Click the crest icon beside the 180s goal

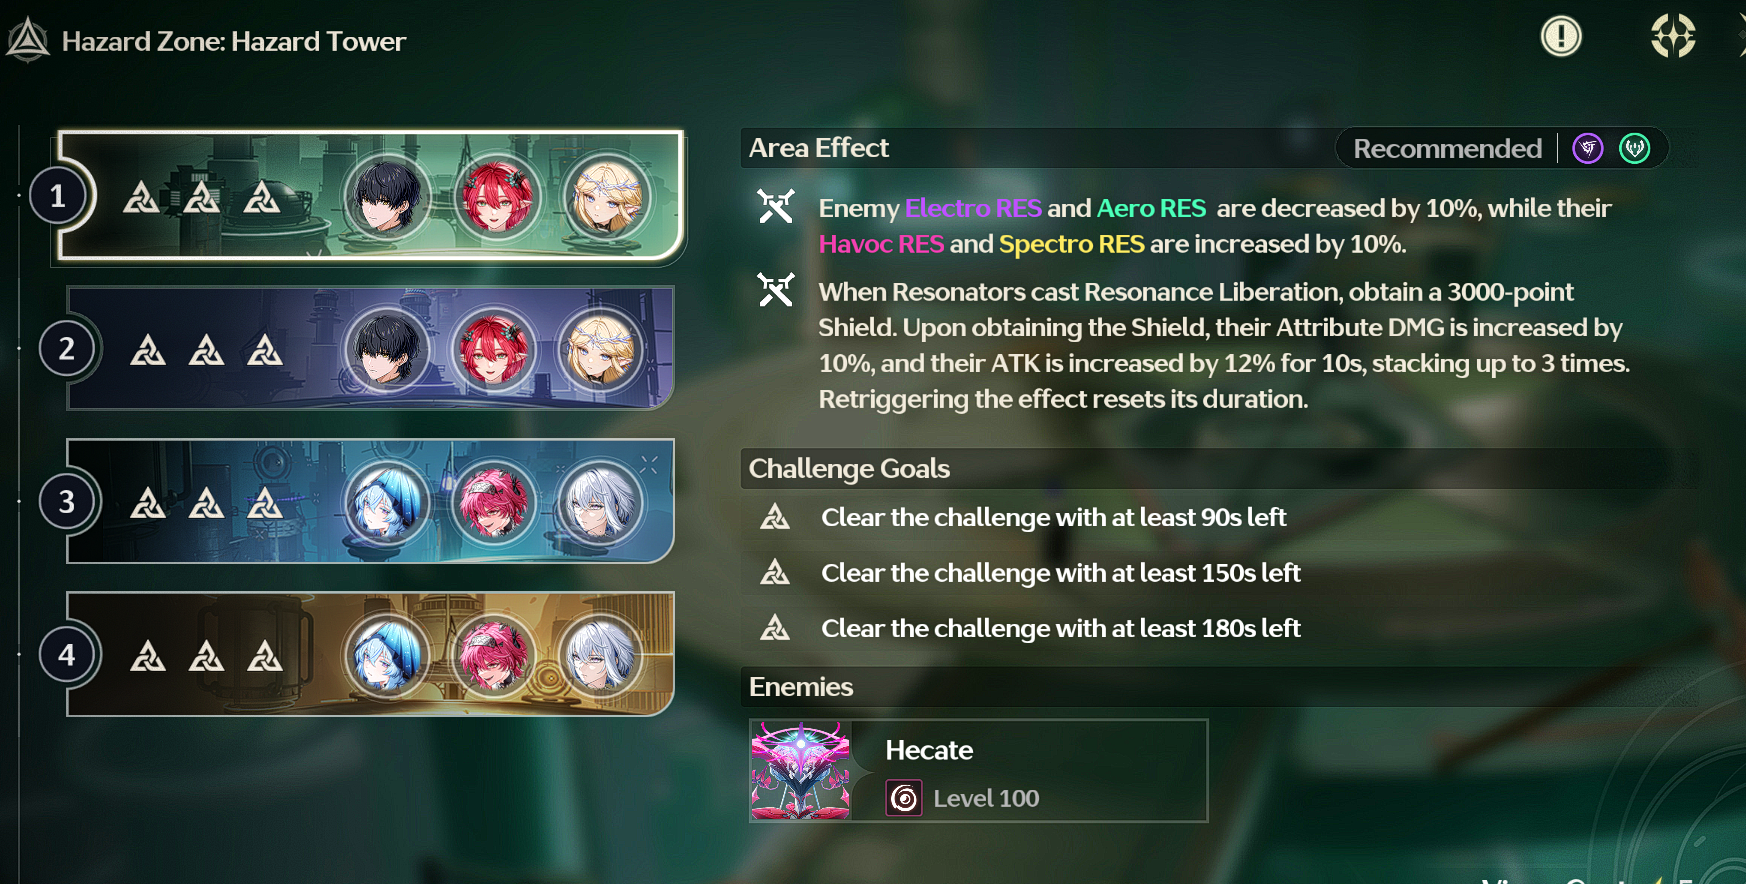775,628
